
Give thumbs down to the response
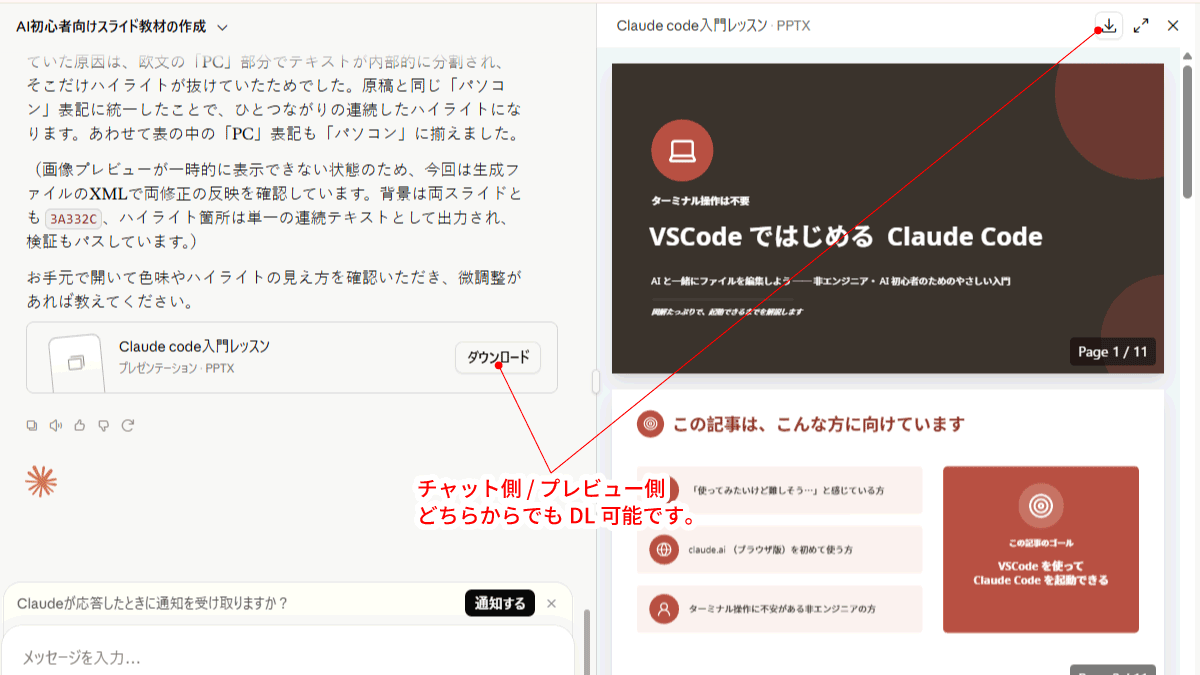[104, 426]
